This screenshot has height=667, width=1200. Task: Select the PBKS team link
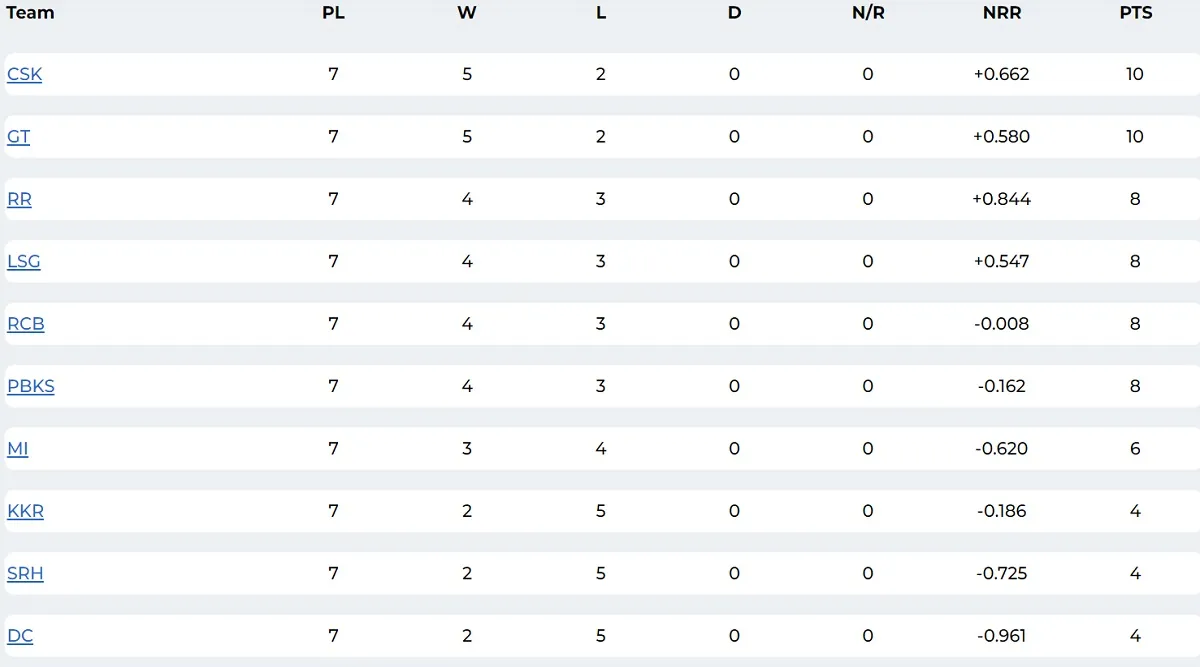(30, 387)
